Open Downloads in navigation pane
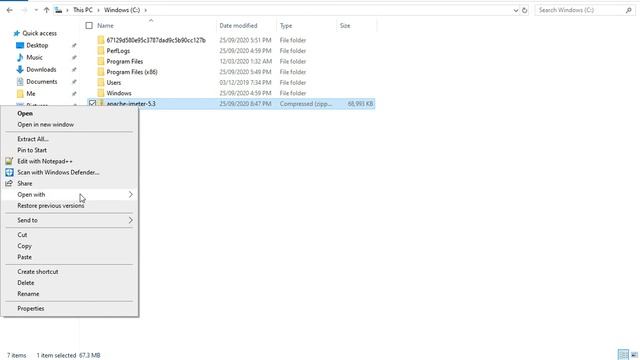 [41, 69]
